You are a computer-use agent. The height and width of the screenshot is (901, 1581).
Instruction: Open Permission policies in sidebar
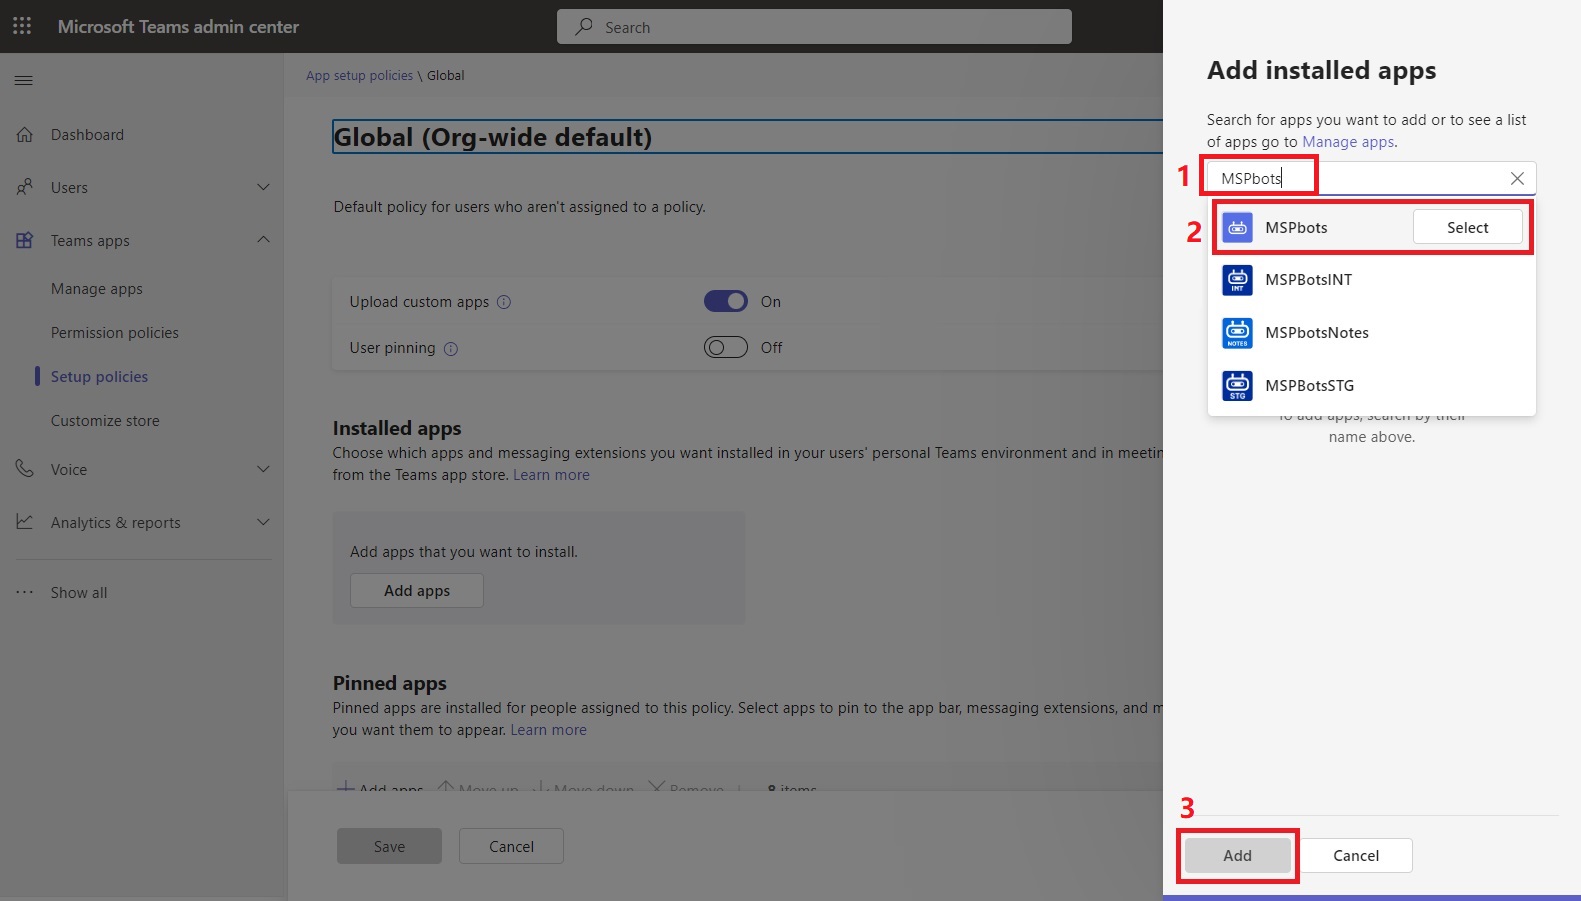[115, 333]
